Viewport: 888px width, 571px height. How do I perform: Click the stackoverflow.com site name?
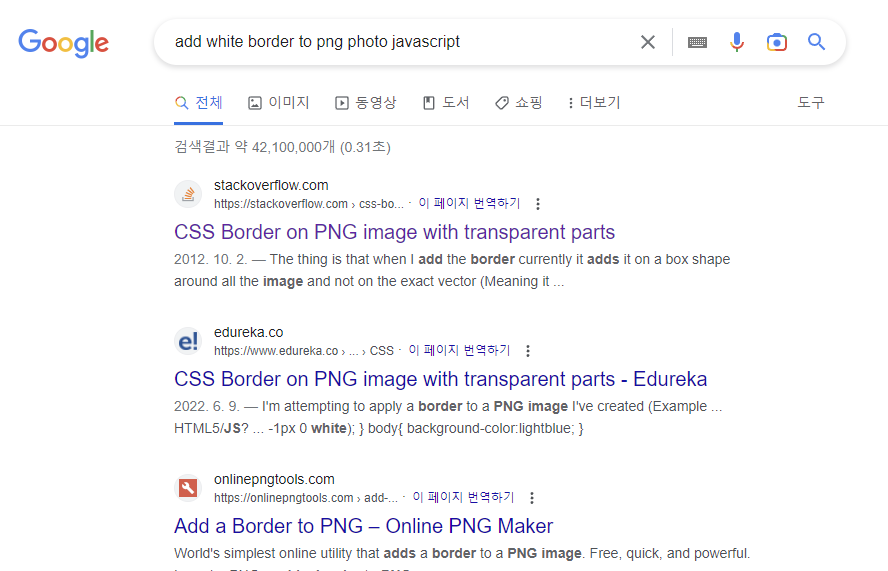271,185
